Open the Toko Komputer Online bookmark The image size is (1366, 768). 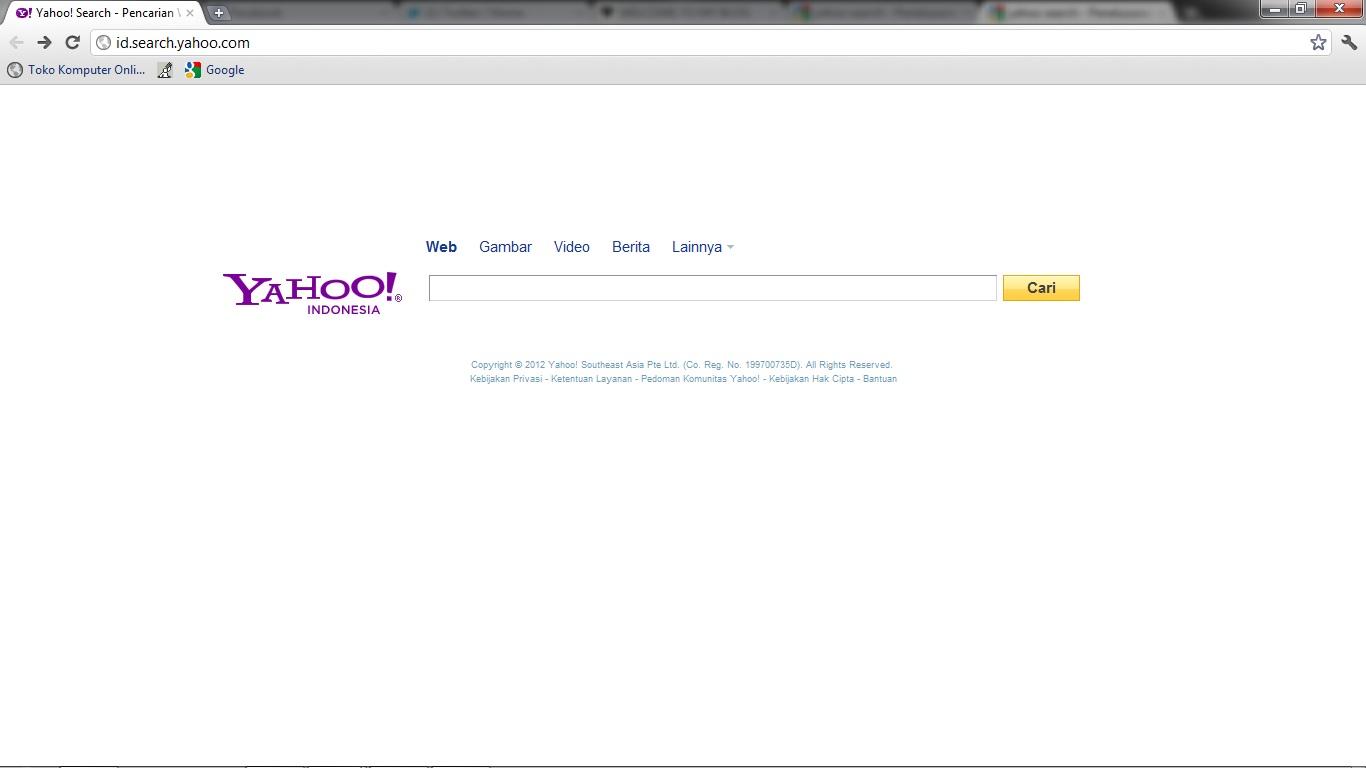[x=75, y=70]
